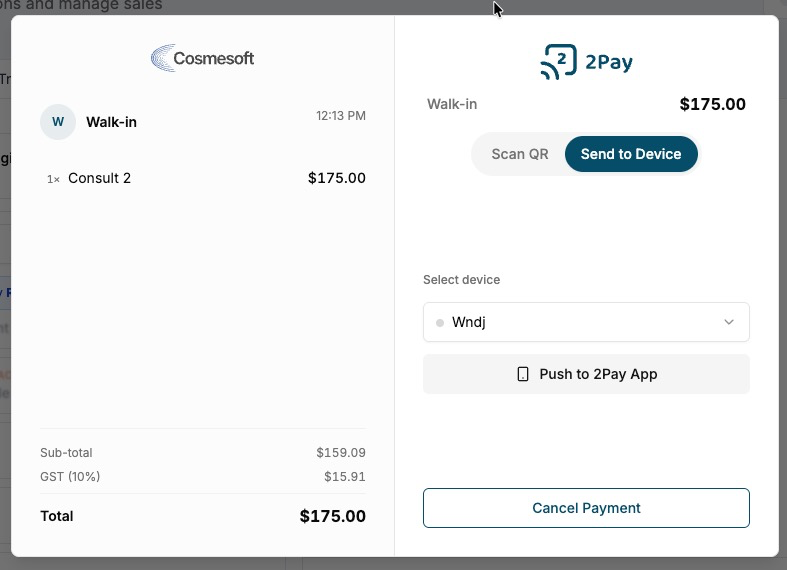Switch to Scan QR mode
Viewport: 787px width, 570px height.
[519, 154]
